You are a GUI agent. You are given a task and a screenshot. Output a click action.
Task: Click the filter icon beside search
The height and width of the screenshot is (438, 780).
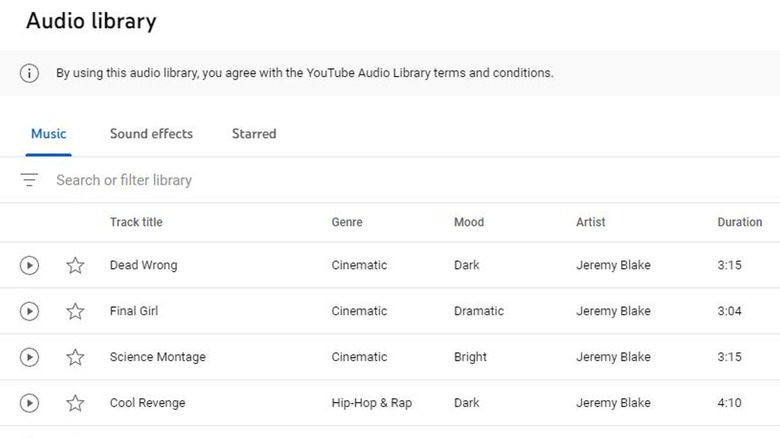click(30, 180)
